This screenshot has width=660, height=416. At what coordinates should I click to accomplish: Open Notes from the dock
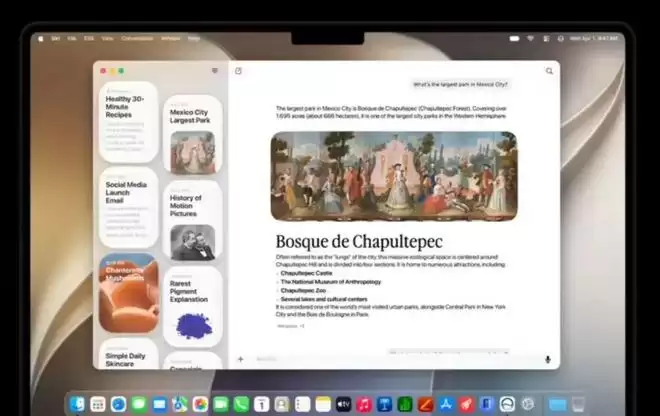click(x=323, y=405)
